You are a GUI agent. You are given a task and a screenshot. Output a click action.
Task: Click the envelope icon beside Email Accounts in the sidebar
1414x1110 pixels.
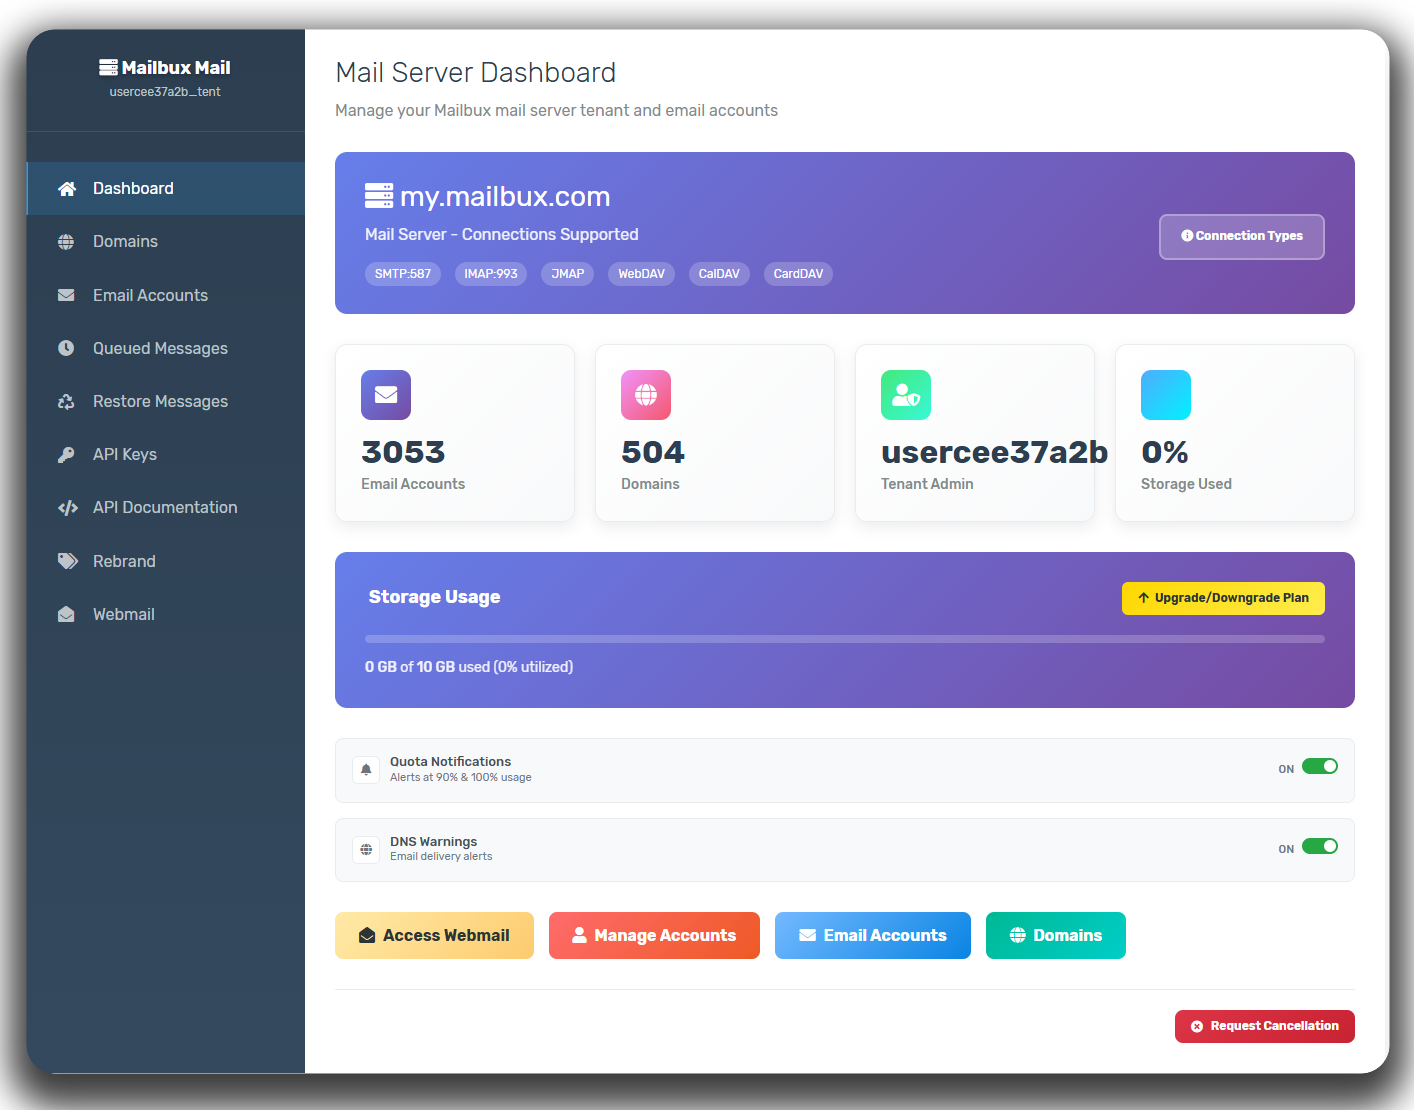tap(66, 295)
